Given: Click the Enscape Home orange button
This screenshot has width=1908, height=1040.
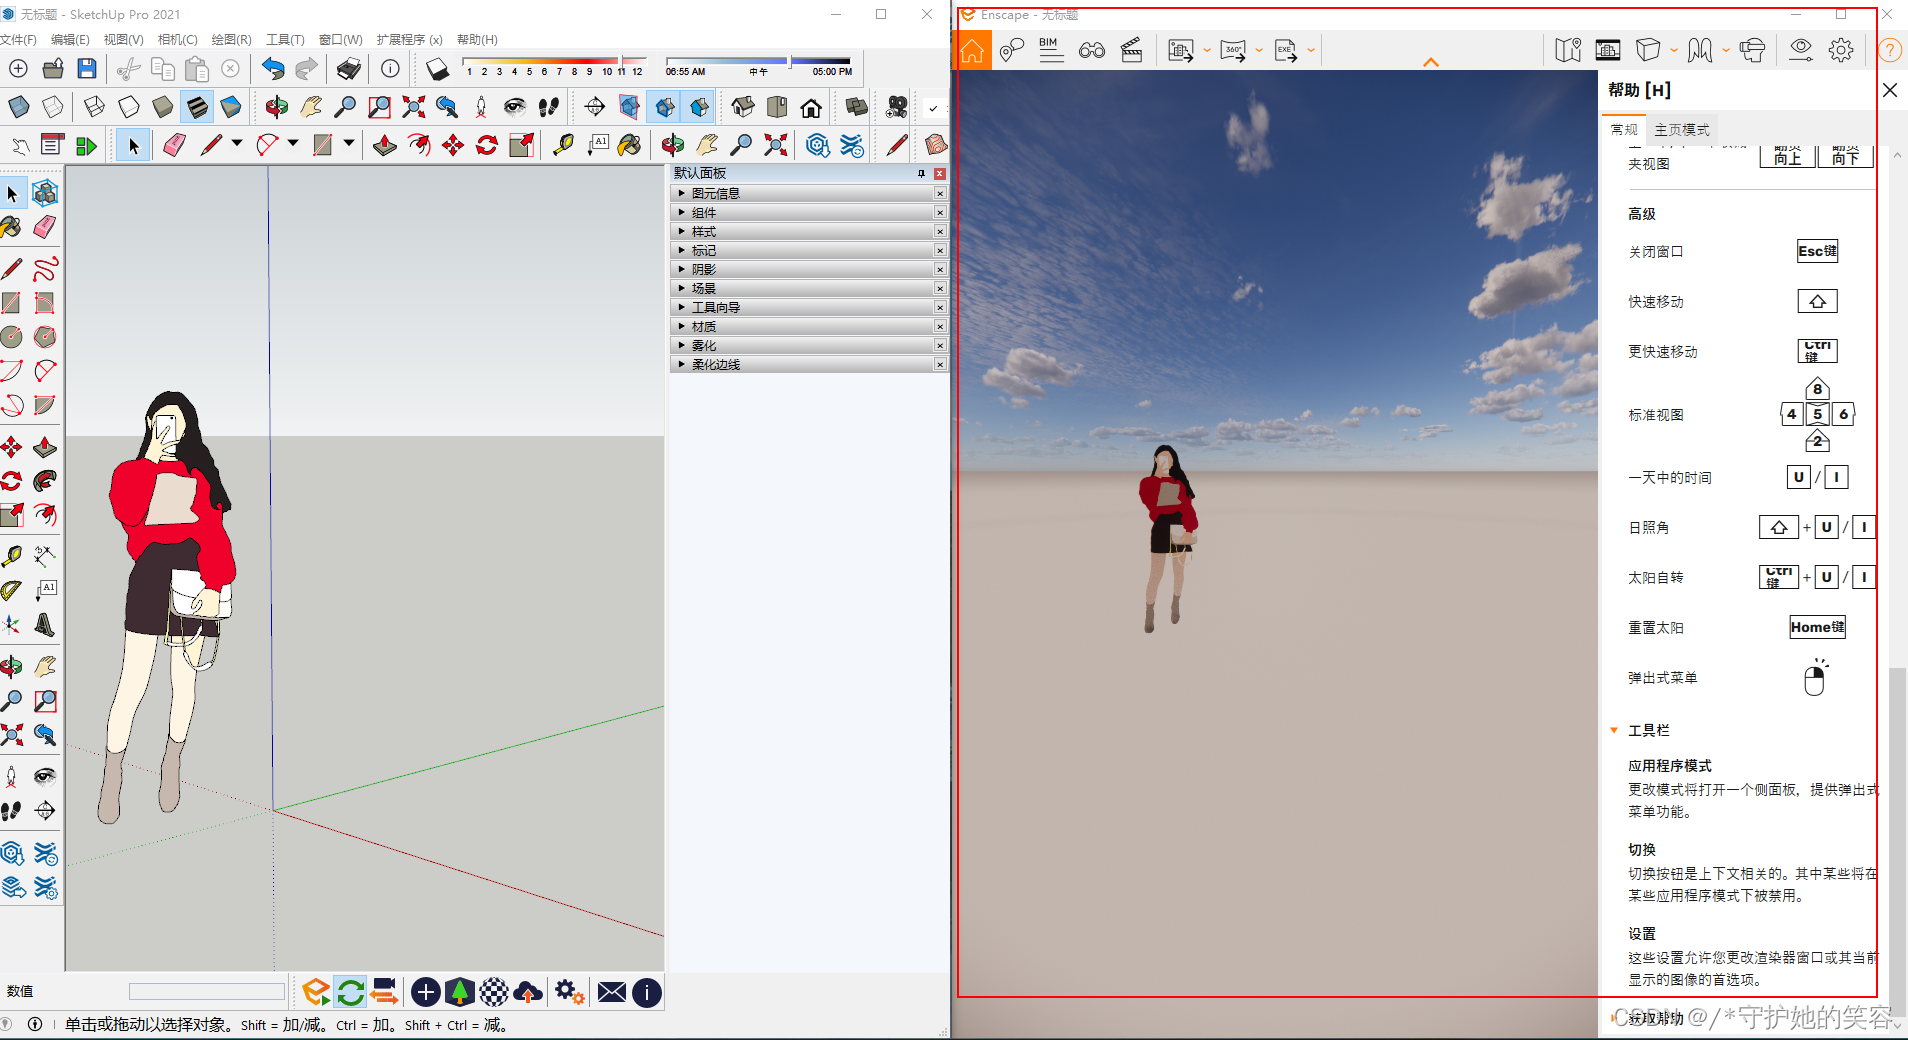Looking at the screenshot, I should coord(973,50).
